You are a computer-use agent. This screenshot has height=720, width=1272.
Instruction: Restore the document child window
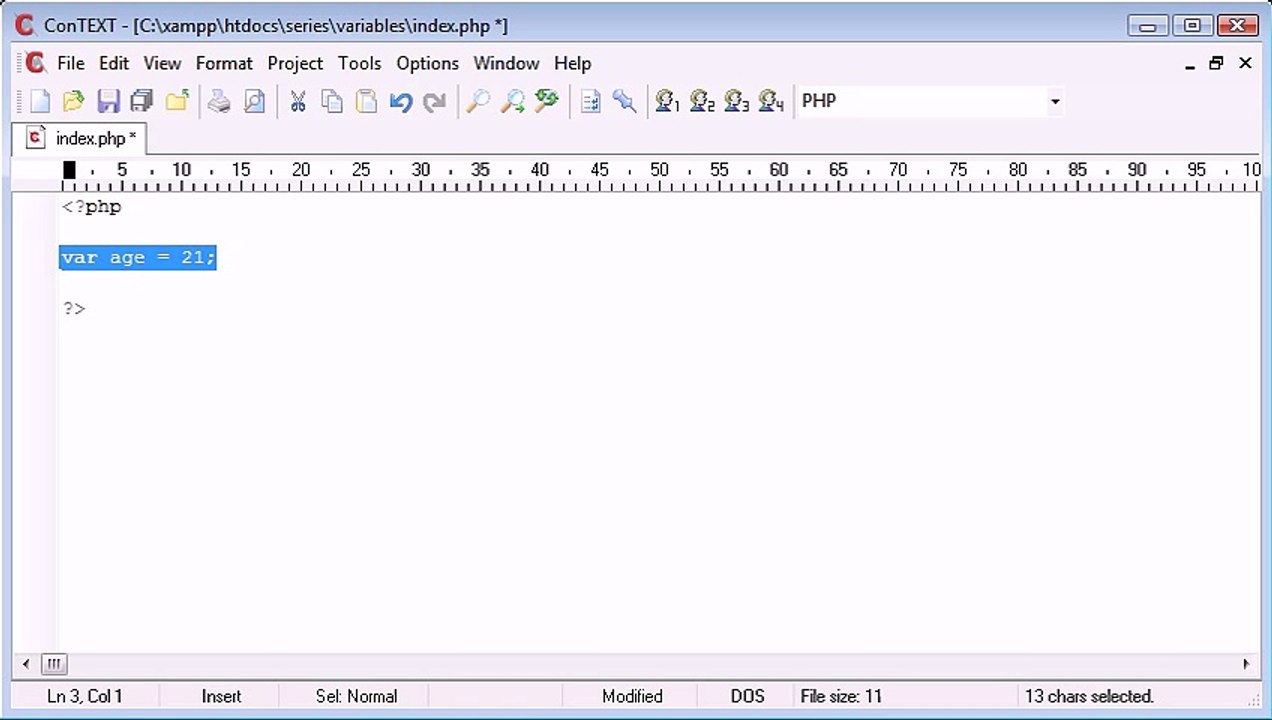[1216, 63]
